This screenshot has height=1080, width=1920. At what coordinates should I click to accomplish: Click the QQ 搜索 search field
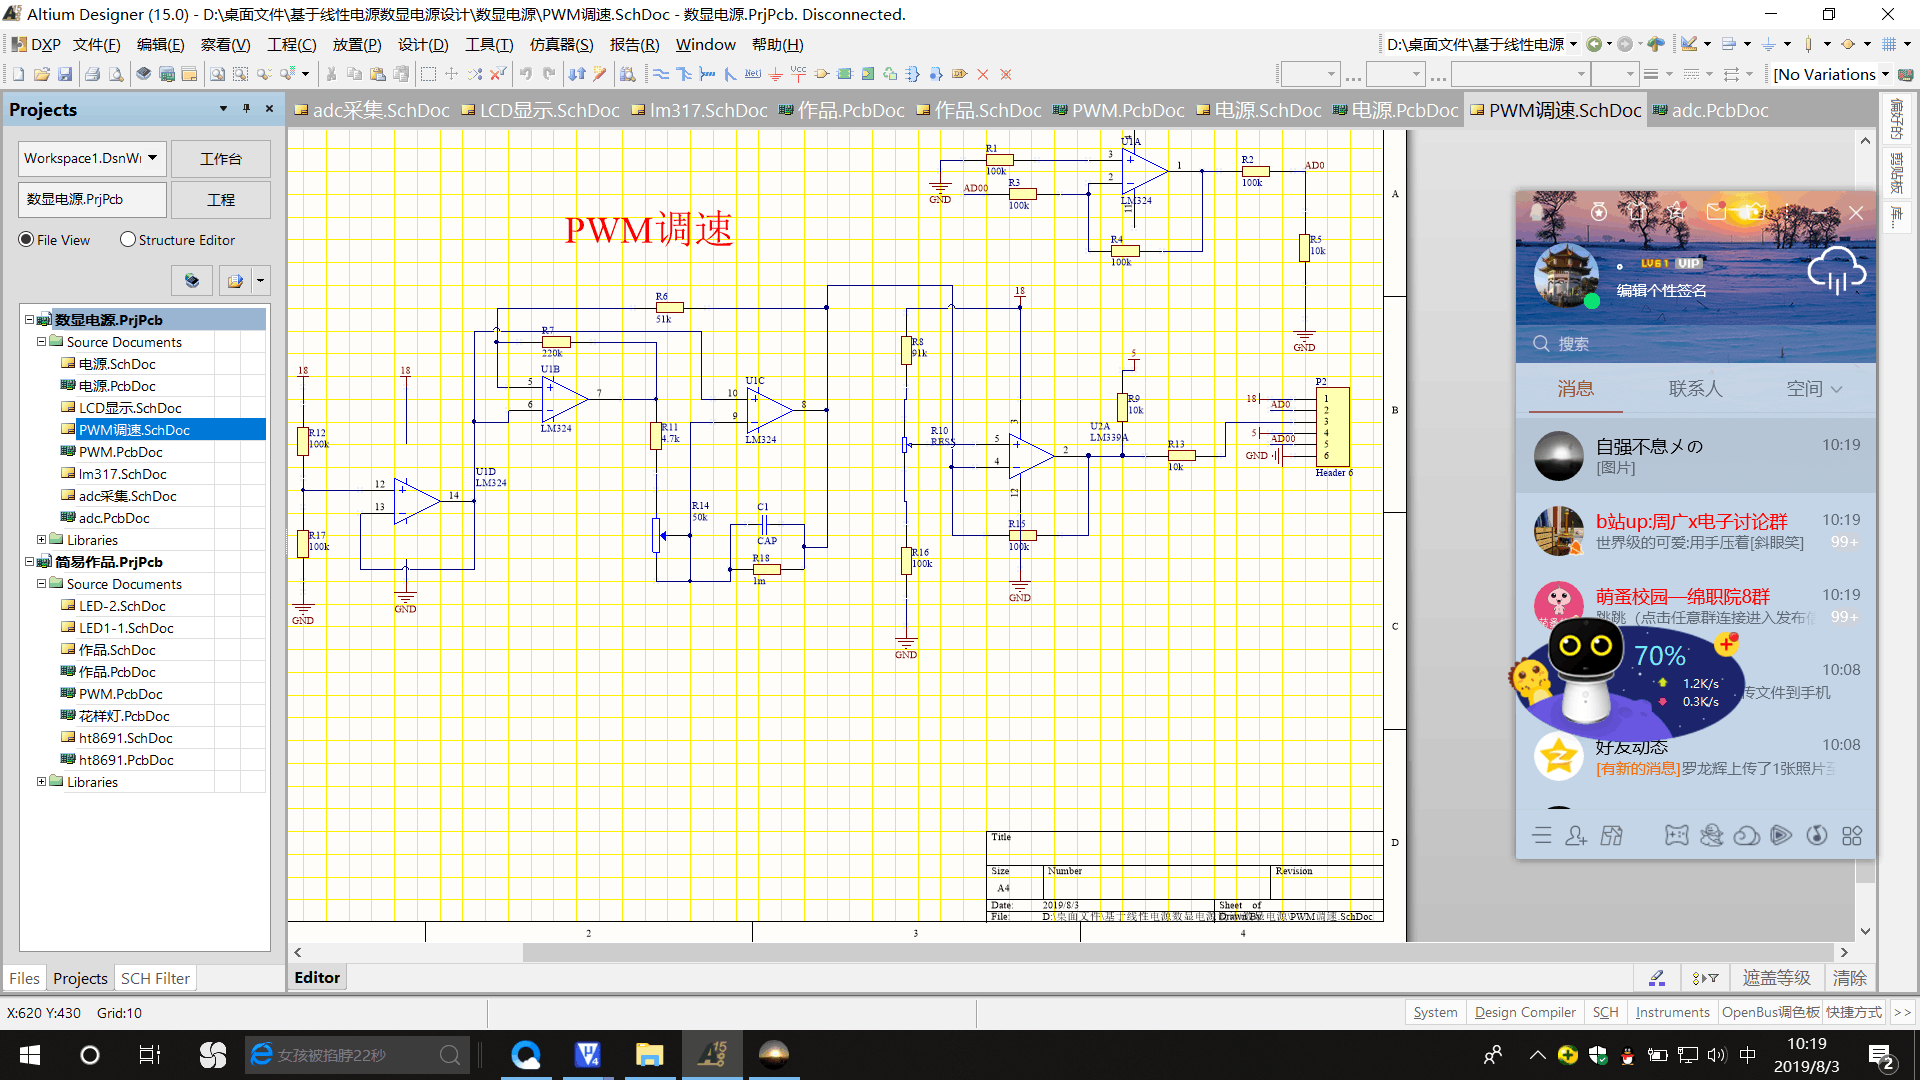[1695, 344]
